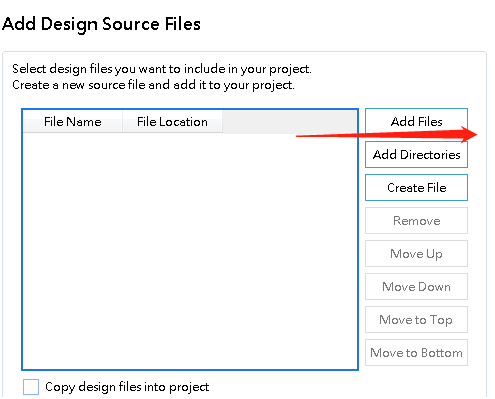Click the Add Files button
The width and height of the screenshot is (495, 399).
tap(416, 121)
